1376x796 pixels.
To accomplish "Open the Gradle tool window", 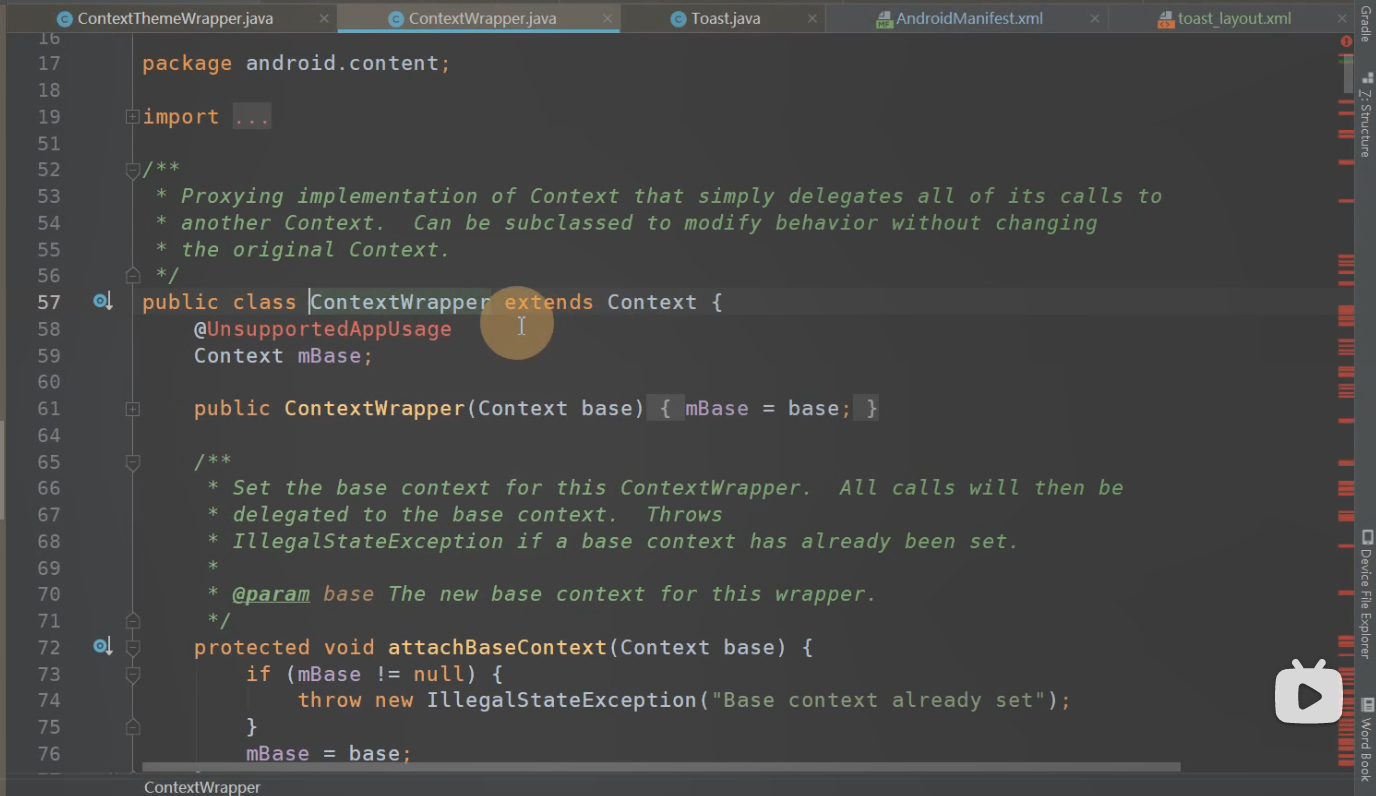I will (x=1366, y=24).
